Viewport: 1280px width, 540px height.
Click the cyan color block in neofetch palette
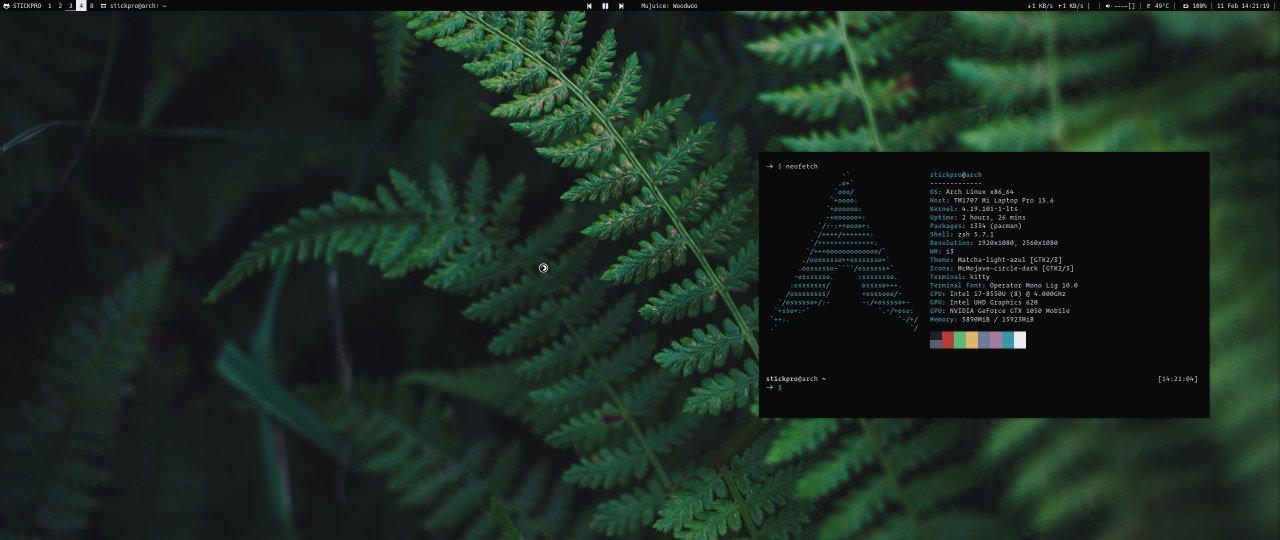[1008, 340]
